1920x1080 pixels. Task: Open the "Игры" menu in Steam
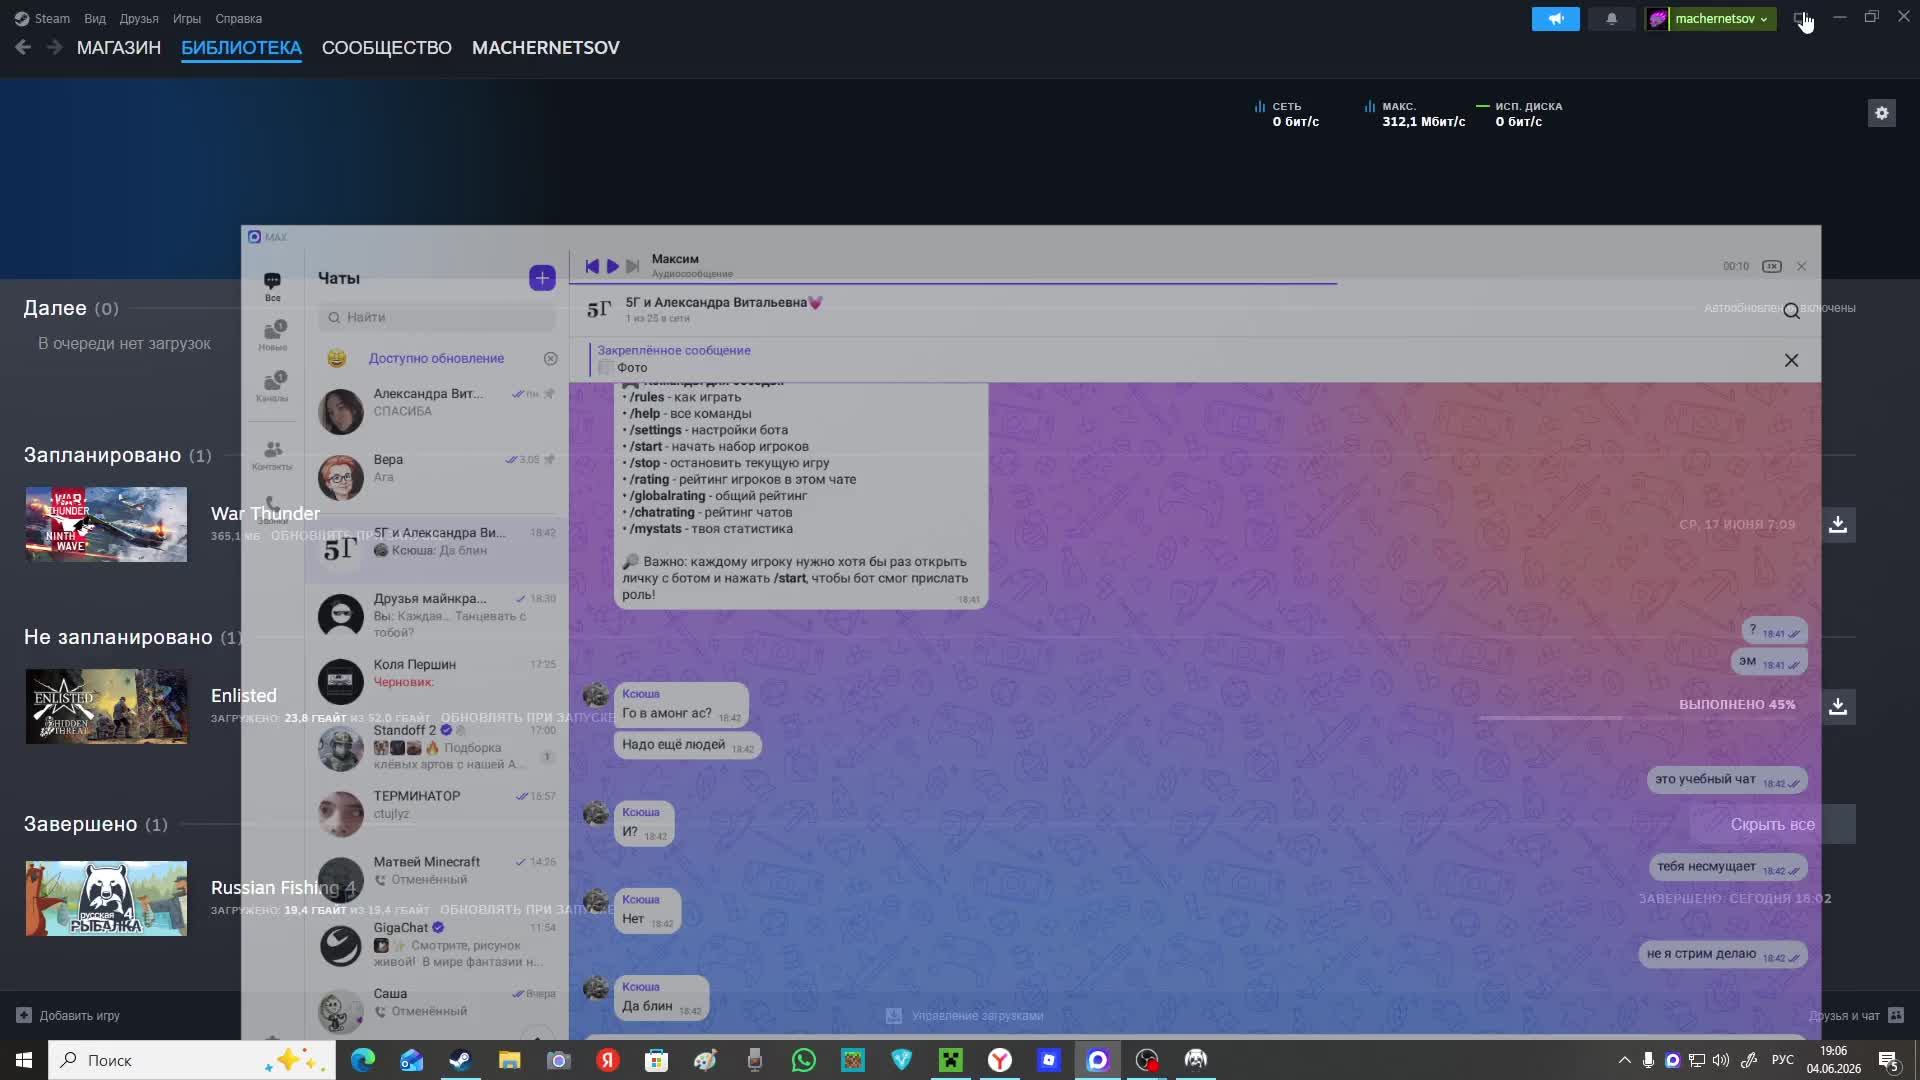(187, 18)
